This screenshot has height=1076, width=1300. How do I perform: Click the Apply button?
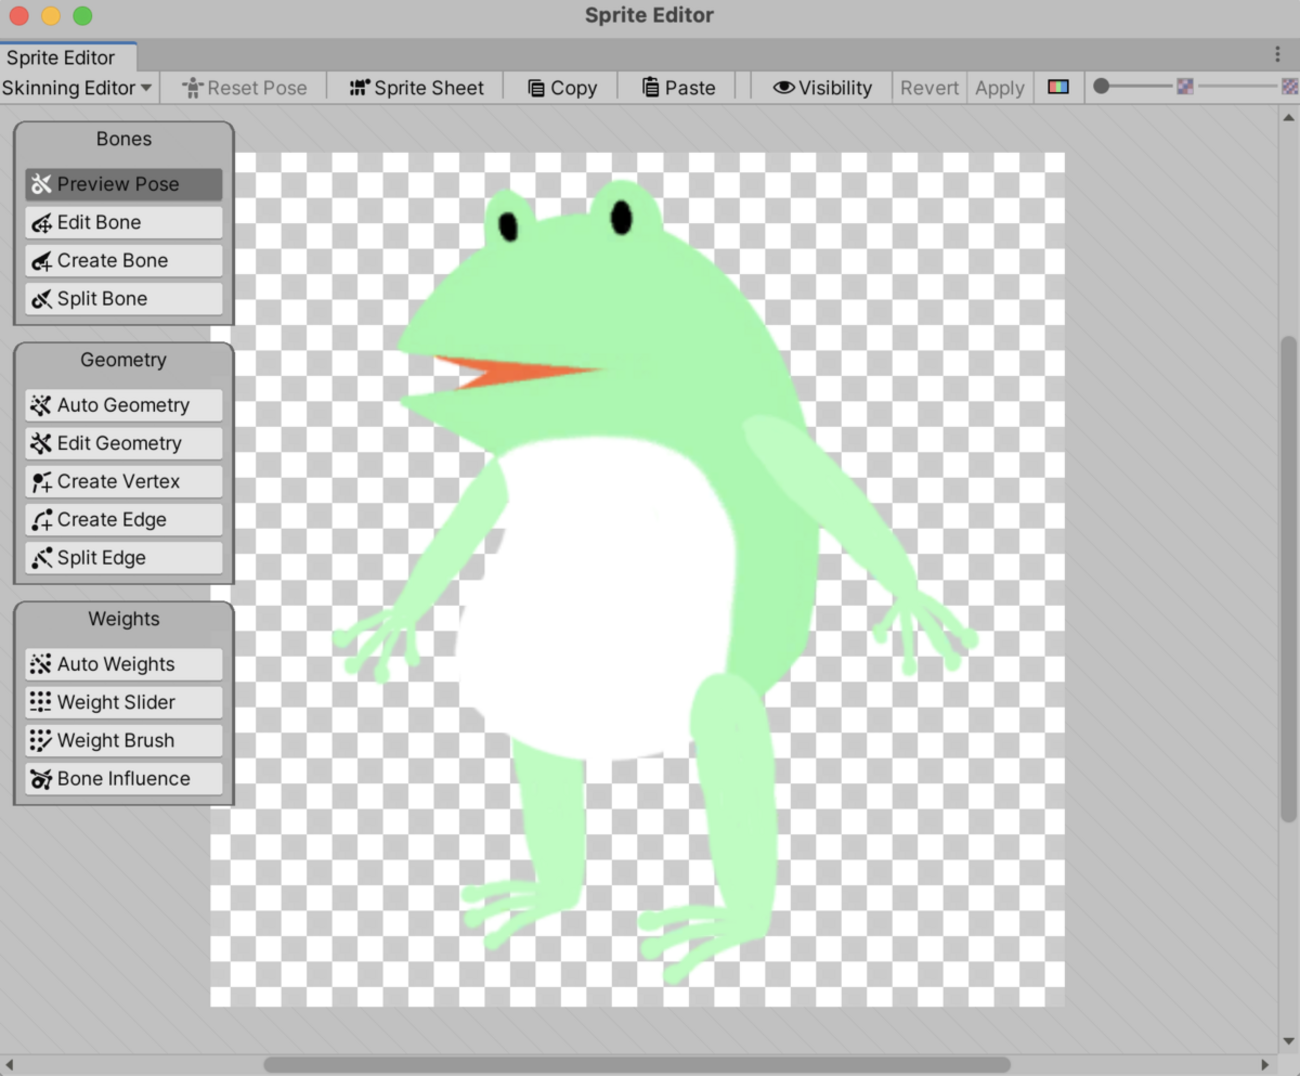[999, 88]
